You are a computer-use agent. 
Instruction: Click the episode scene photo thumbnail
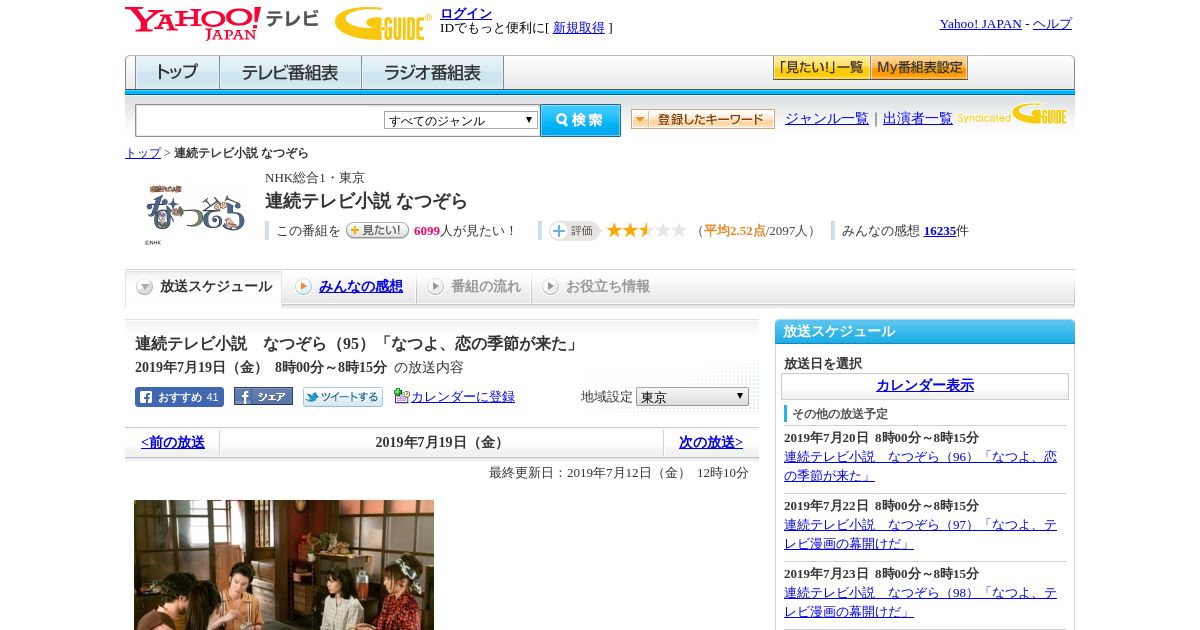point(284,565)
